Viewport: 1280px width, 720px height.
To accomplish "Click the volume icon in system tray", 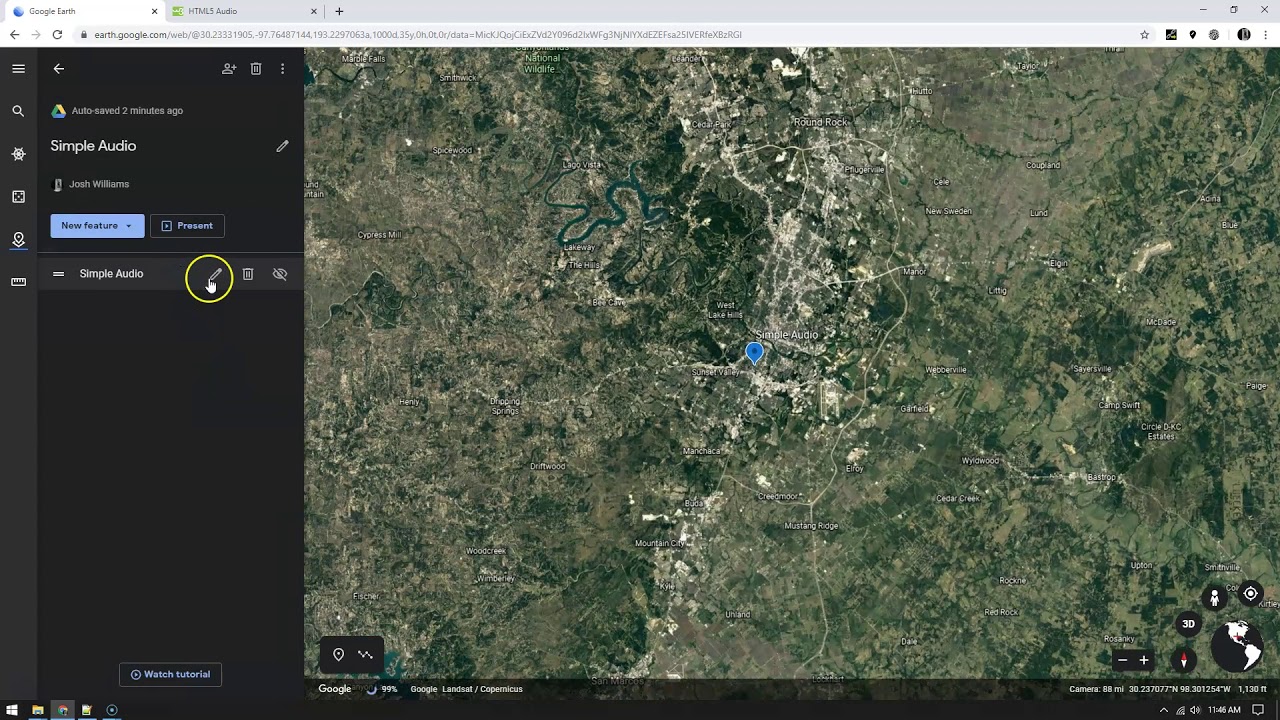I will (1195, 710).
